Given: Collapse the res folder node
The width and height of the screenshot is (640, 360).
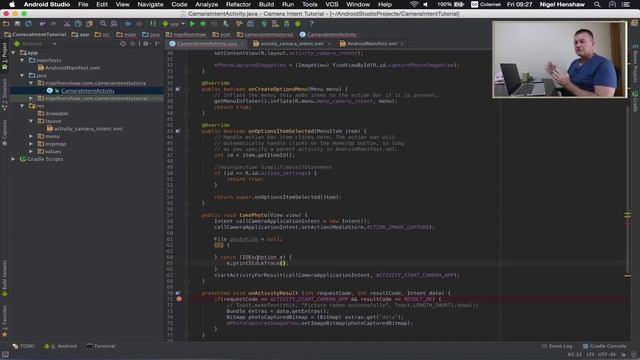Looking at the screenshot, I should (22, 106).
